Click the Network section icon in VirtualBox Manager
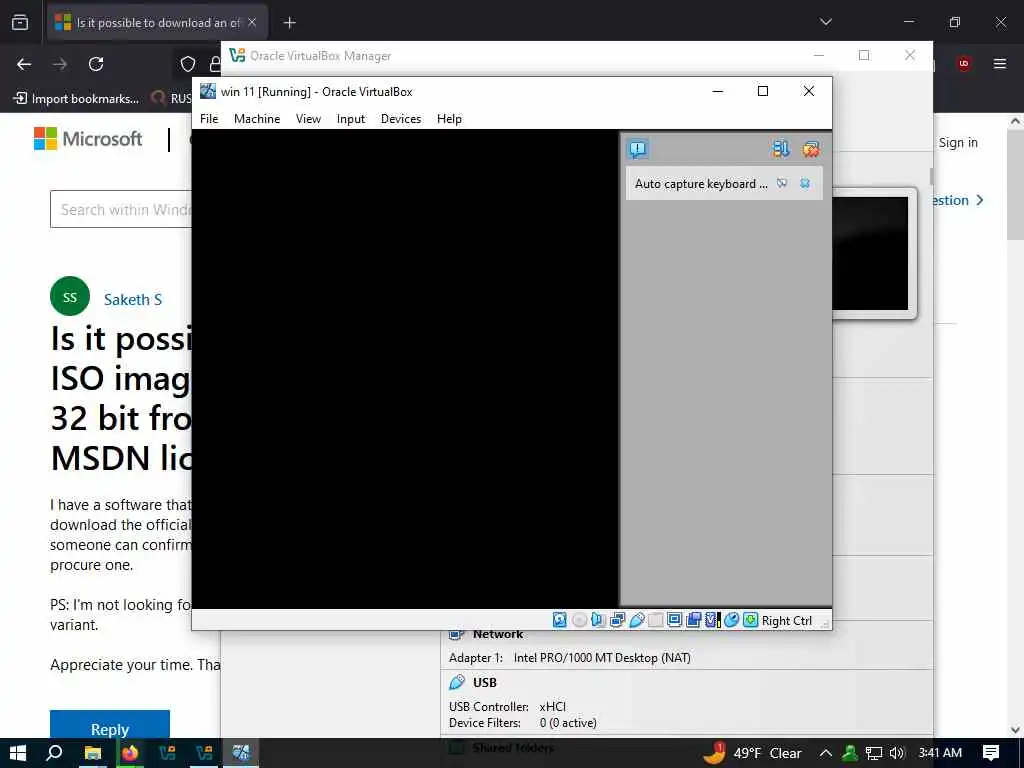 pyautogui.click(x=456, y=634)
